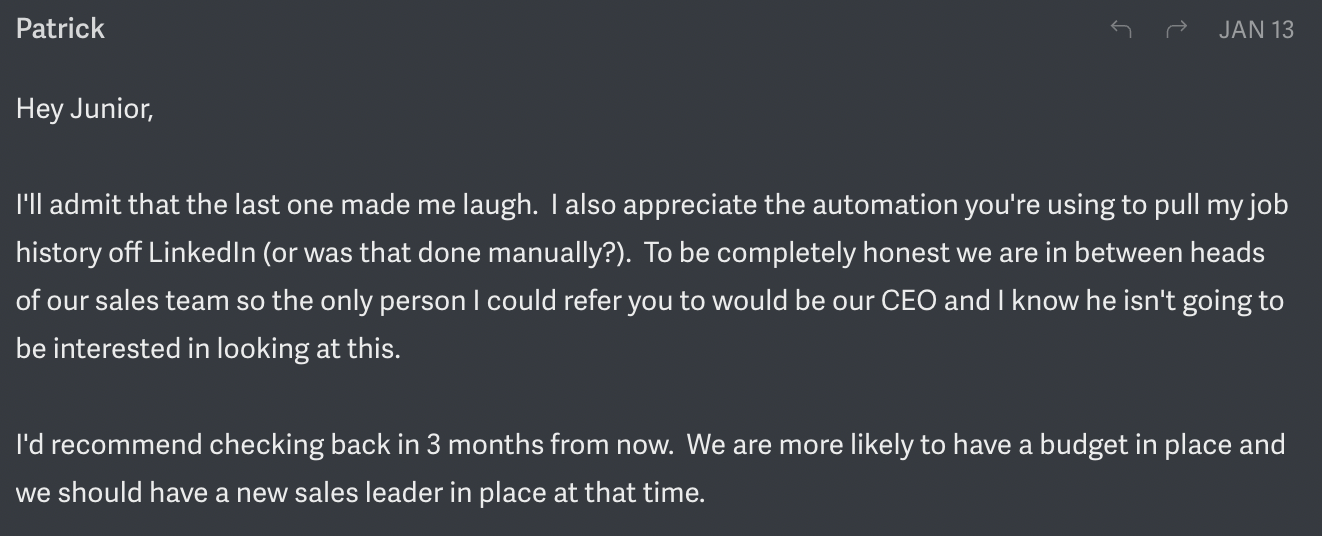Click the JAN 13 date stamp
1322x536 pixels.
coord(1256,30)
